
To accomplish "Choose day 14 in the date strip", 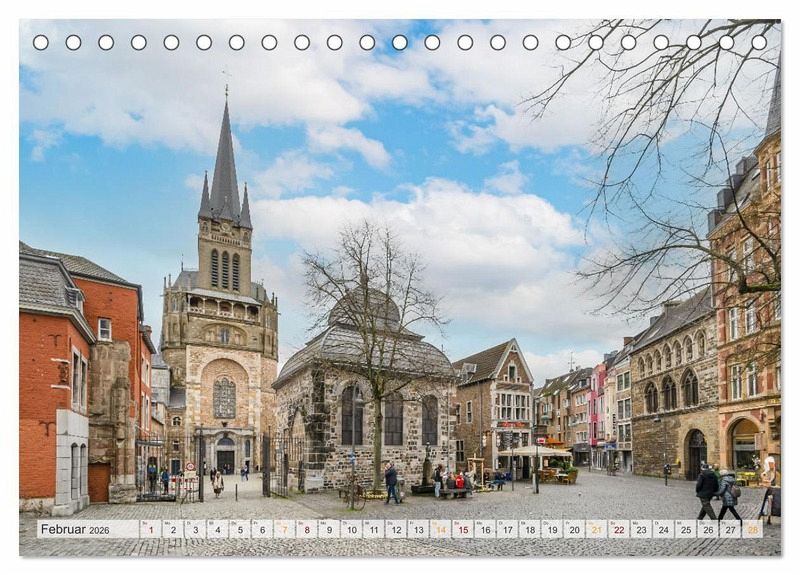I will coord(440,529).
